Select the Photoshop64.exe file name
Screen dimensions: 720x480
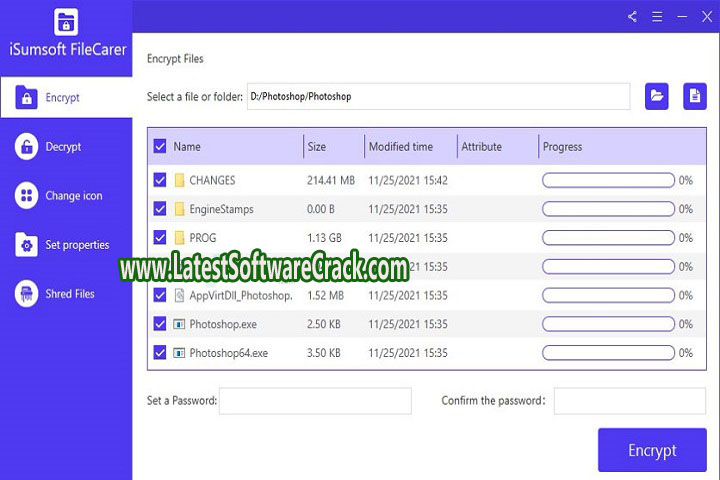229,353
